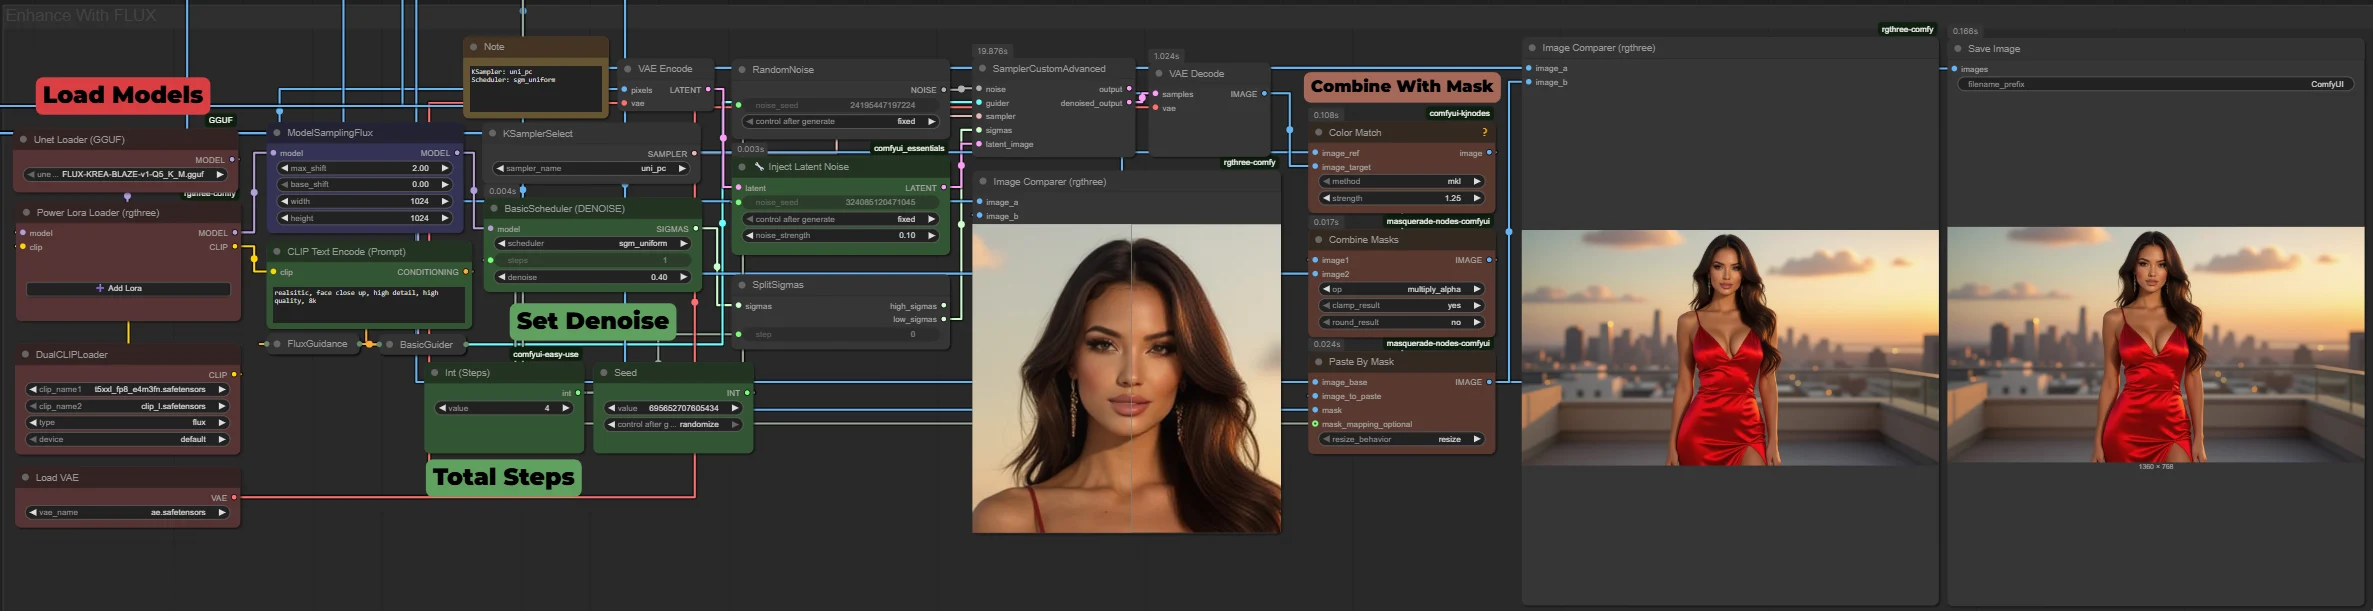
Task: Collapse the KSamplerSelect node dot
Action: click(493, 133)
